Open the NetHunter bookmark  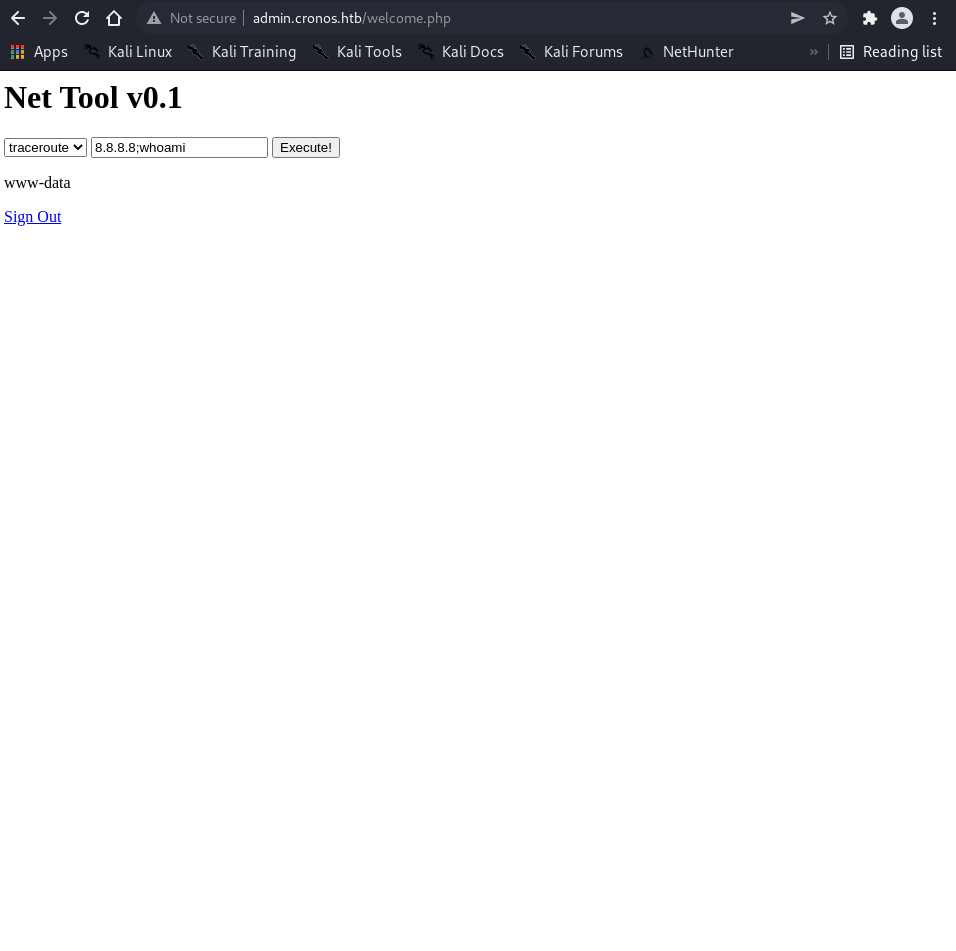(x=687, y=52)
